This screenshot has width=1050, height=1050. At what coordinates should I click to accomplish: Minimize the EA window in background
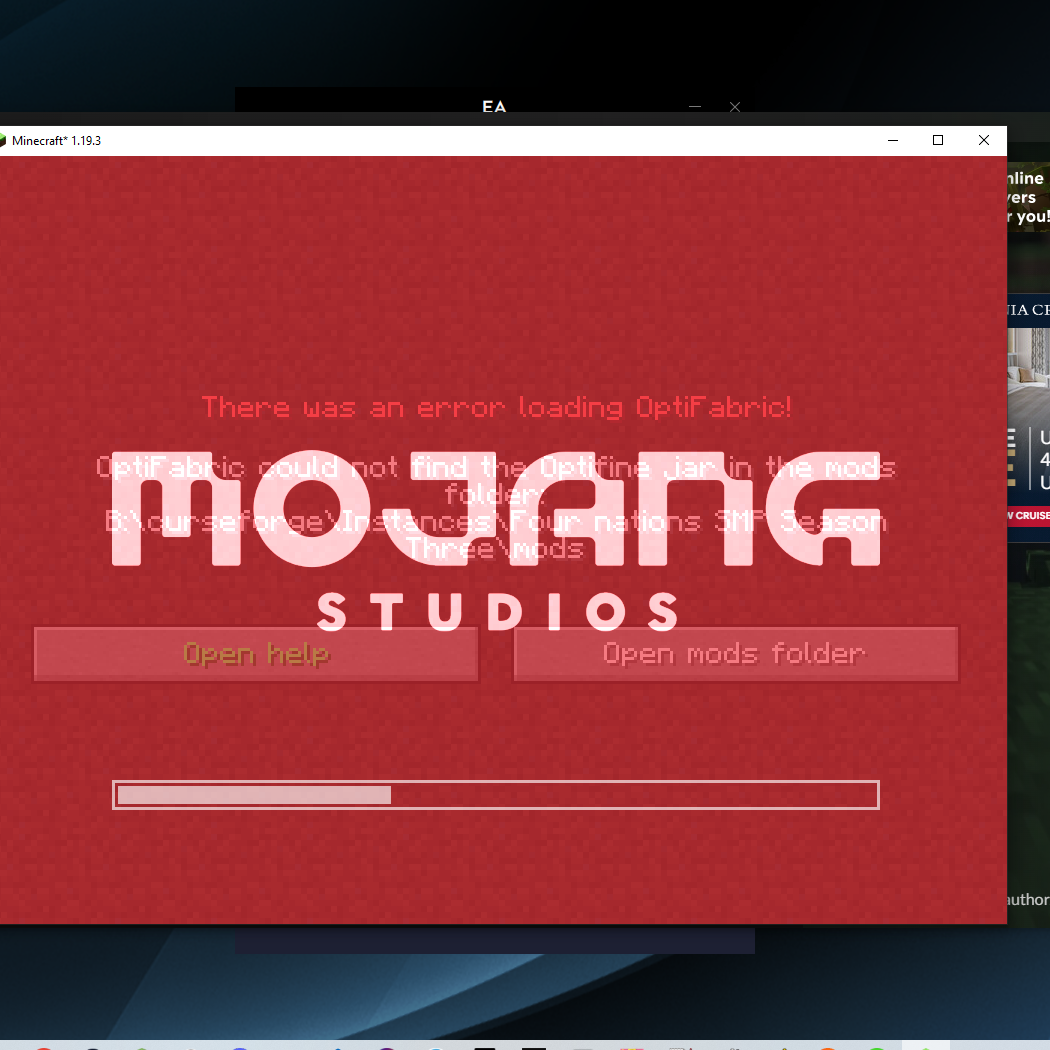pos(695,106)
